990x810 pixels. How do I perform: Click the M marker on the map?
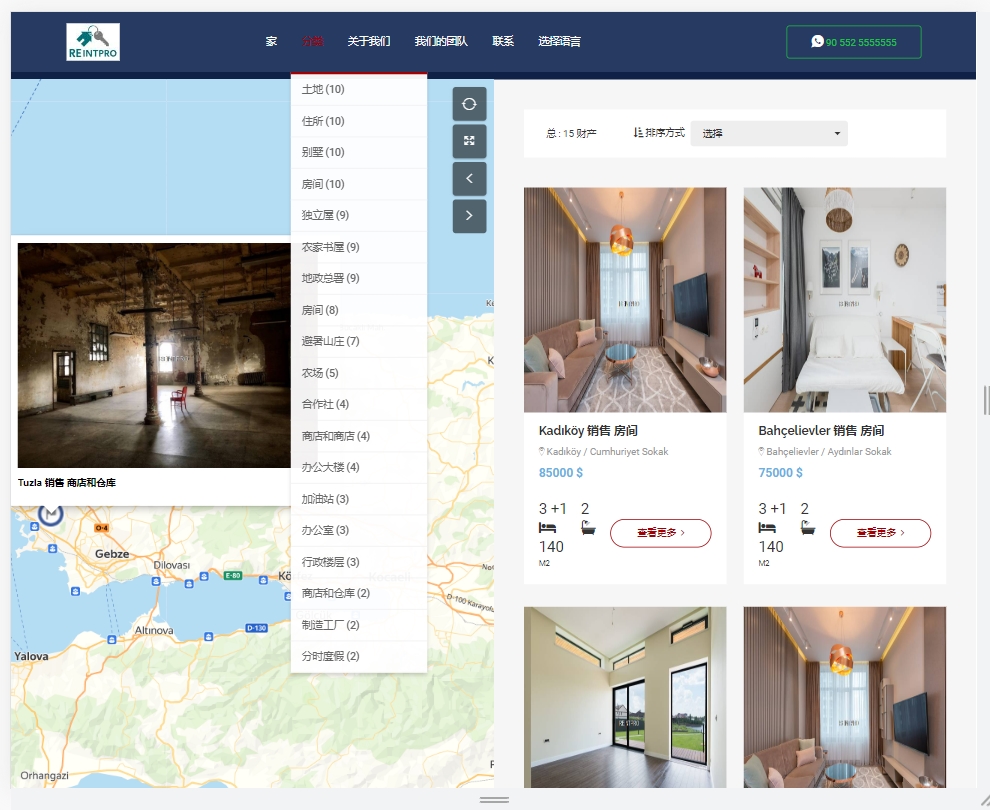point(51,514)
